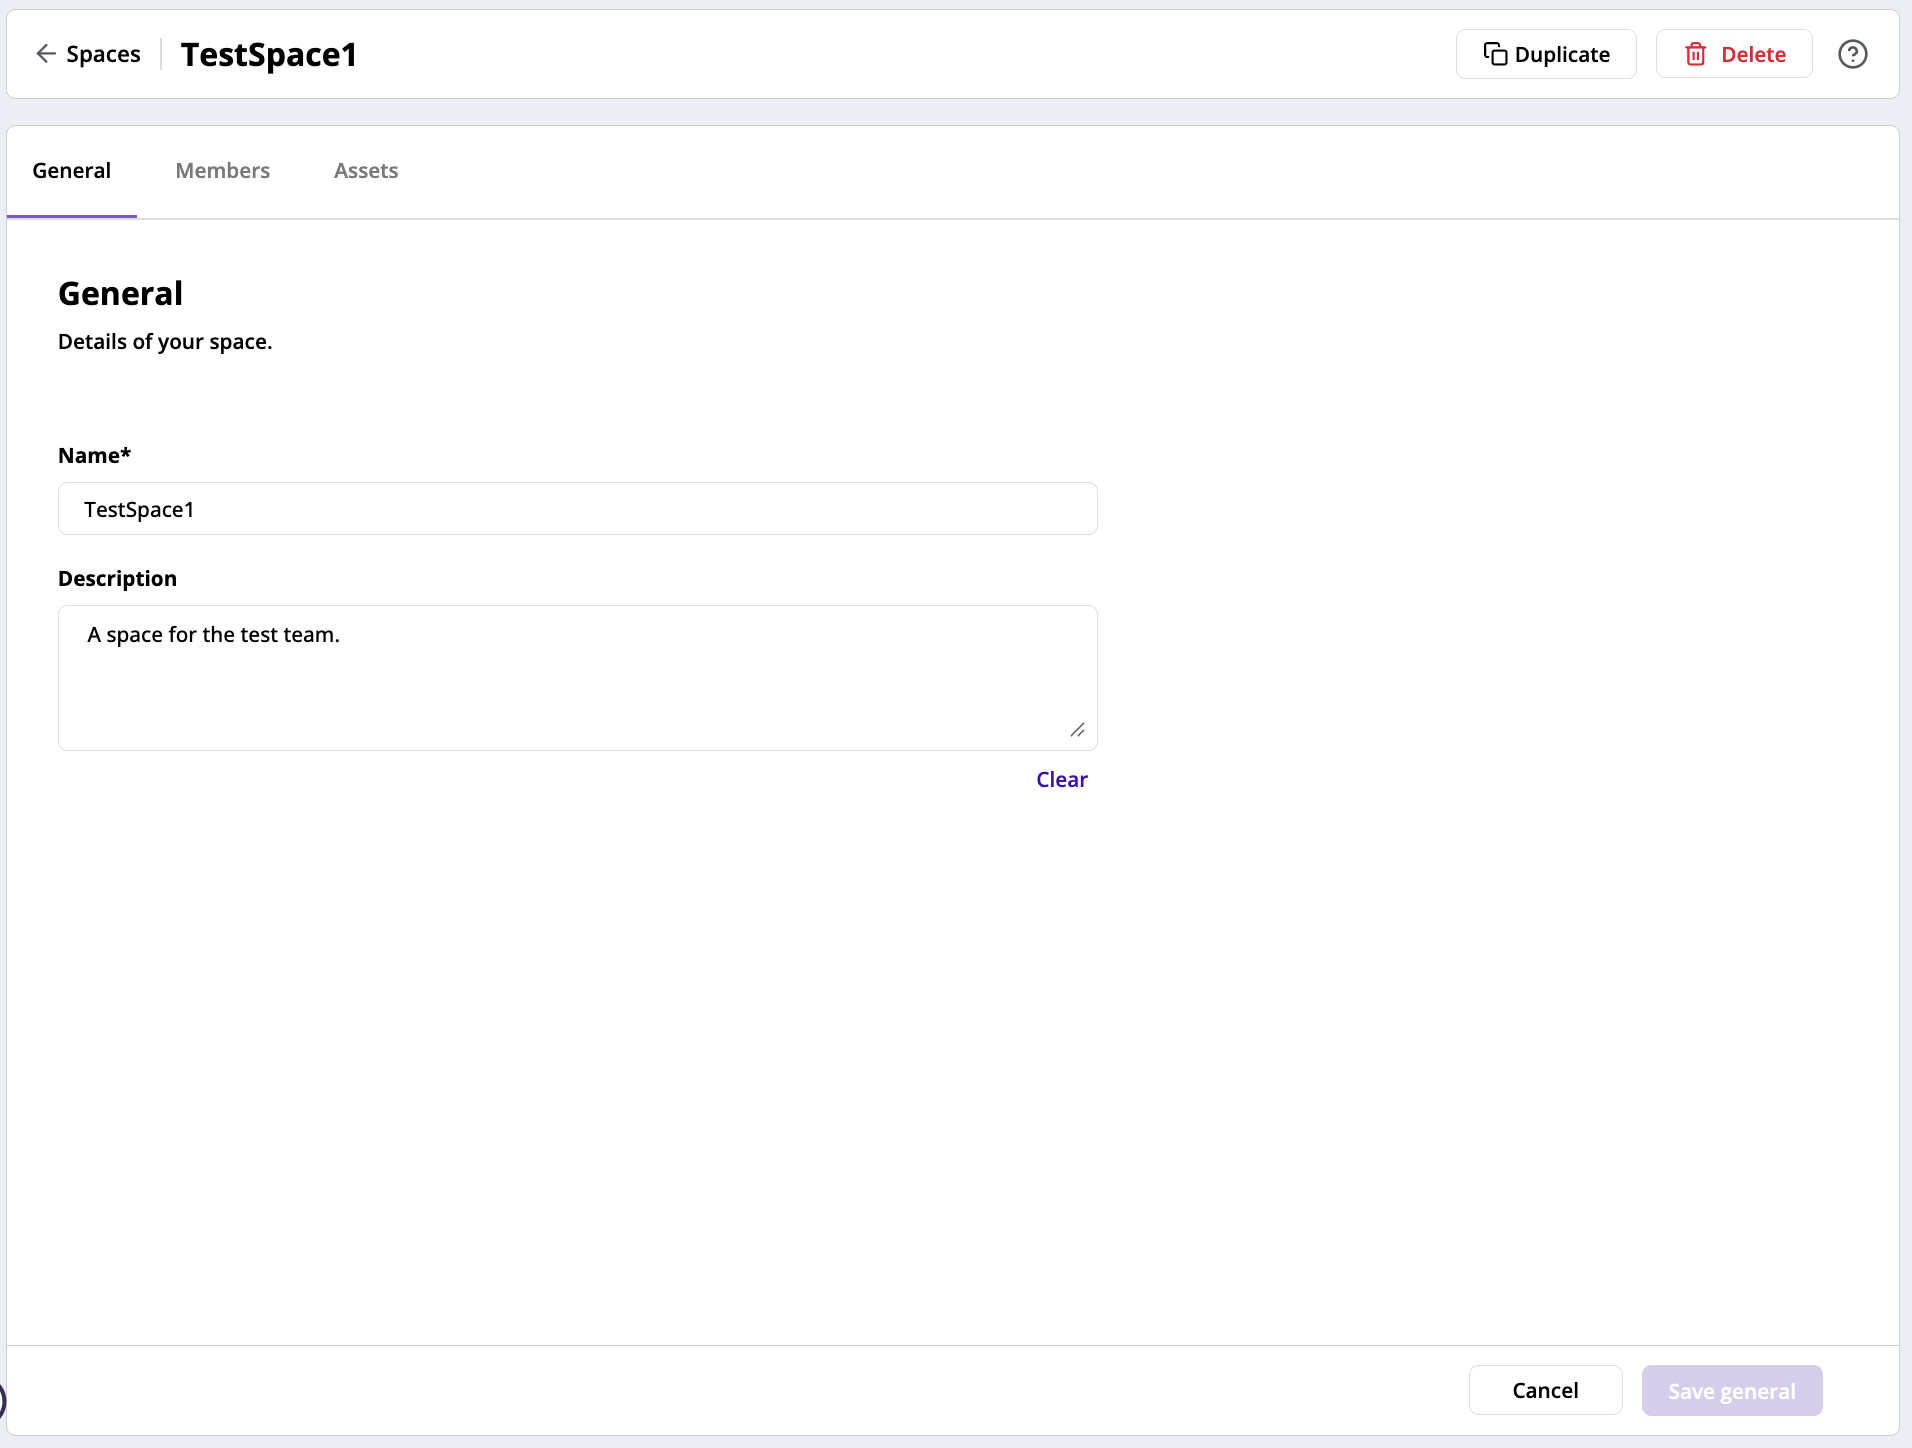Image resolution: width=1912 pixels, height=1448 pixels.
Task: Click the Cancel button
Action: (1545, 1390)
